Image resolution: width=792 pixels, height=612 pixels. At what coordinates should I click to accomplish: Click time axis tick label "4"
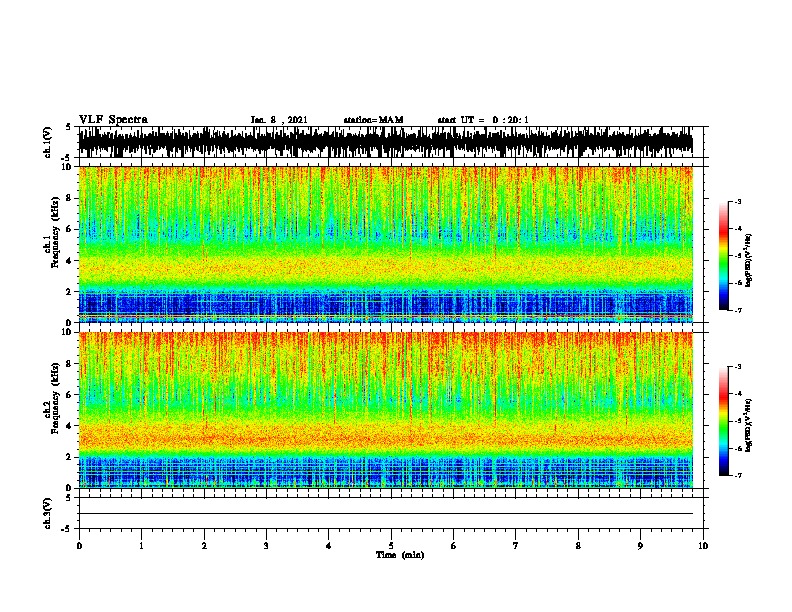pos(329,545)
